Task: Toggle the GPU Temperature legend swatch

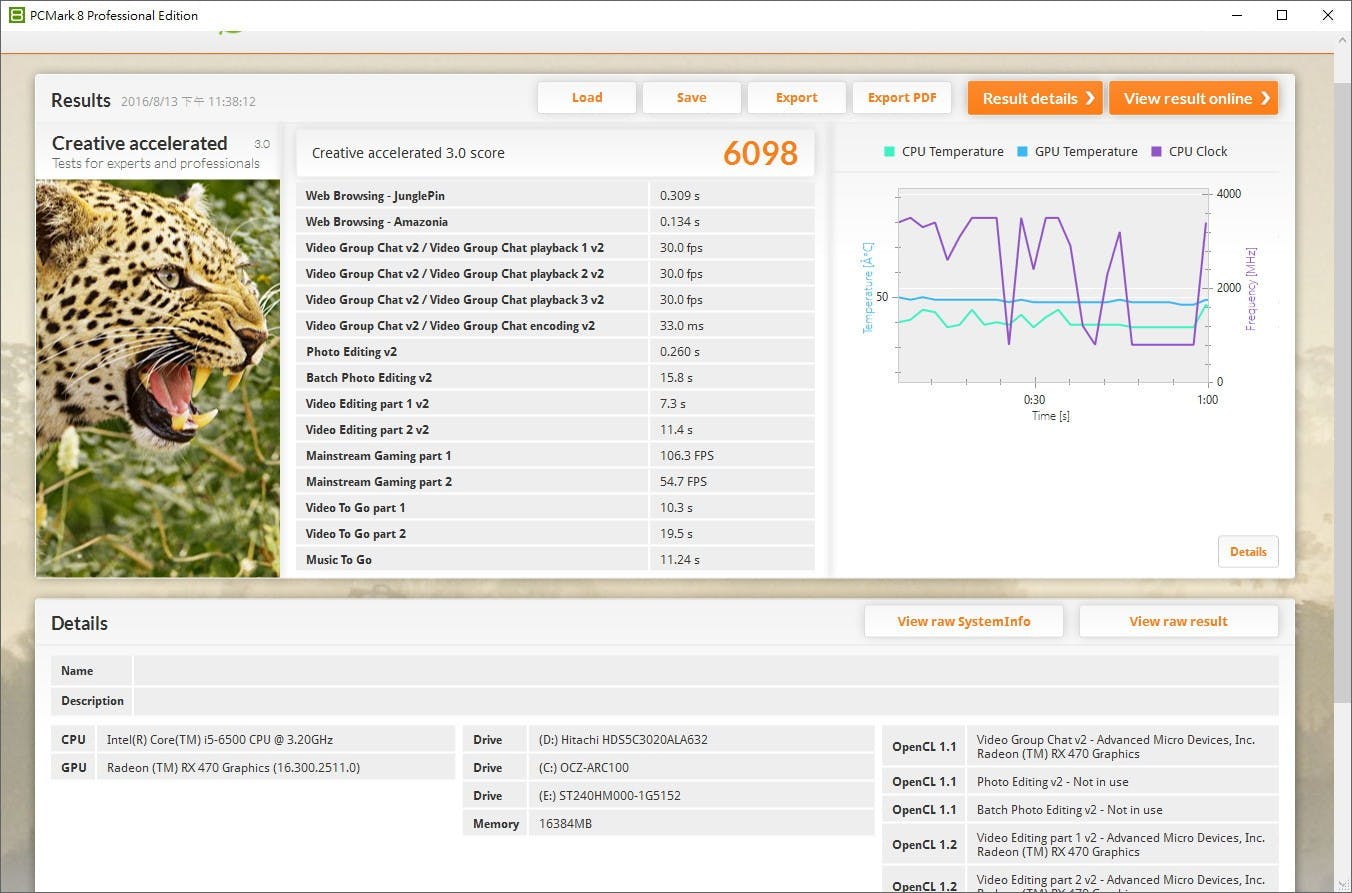Action: click(1022, 152)
